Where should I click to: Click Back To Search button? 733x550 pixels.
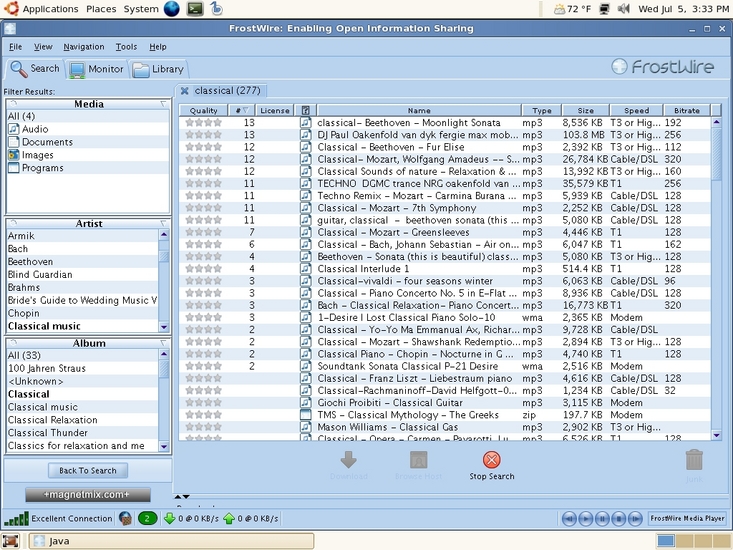coord(88,471)
